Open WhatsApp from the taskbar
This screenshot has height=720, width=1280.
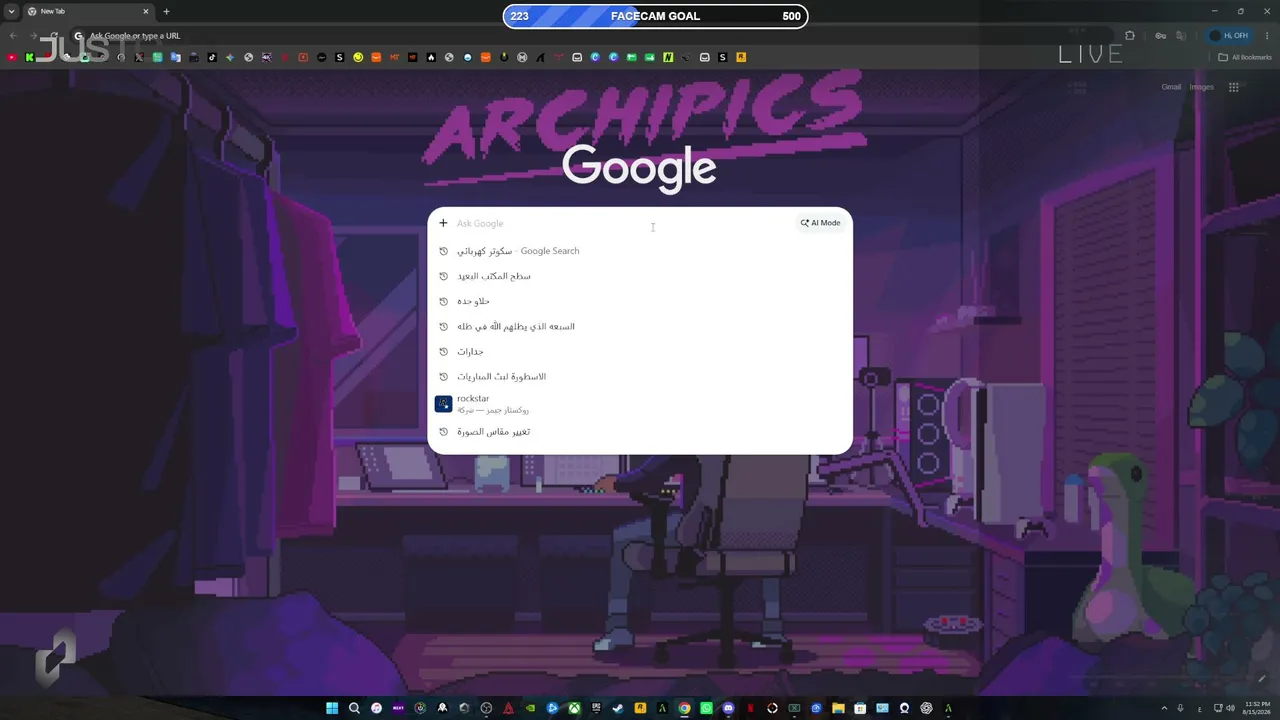[x=706, y=708]
